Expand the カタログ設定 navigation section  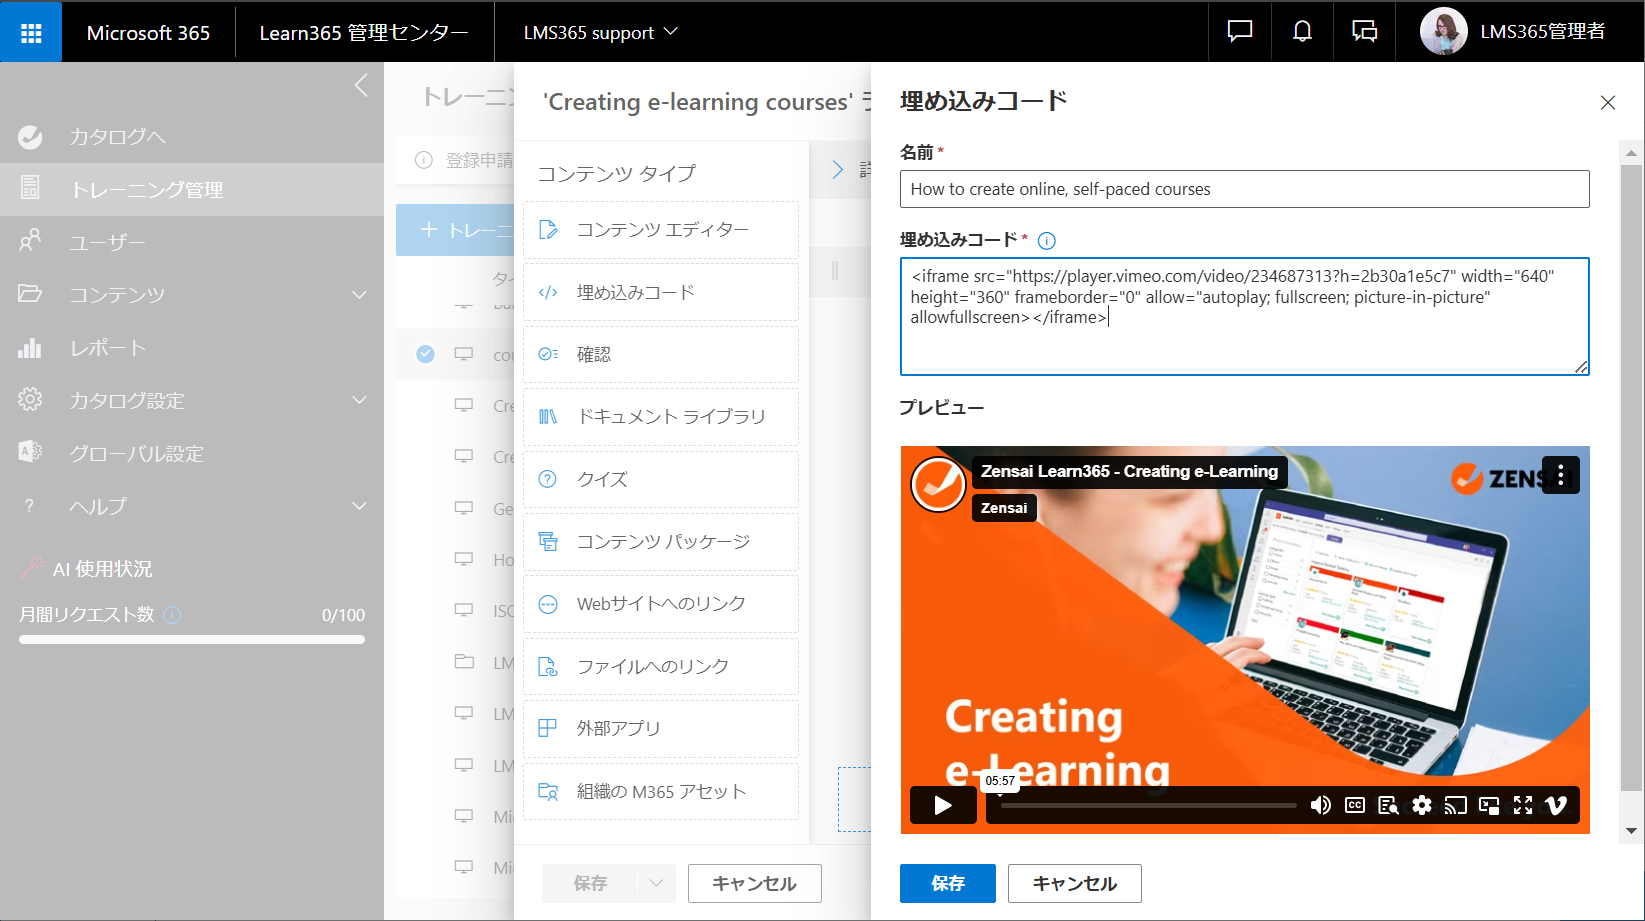click(359, 401)
